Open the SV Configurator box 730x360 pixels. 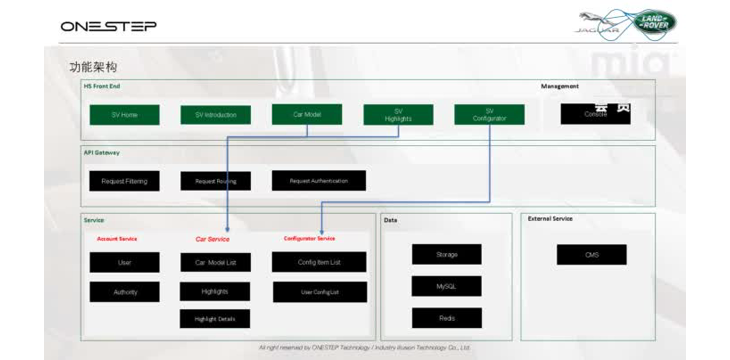coord(489,115)
